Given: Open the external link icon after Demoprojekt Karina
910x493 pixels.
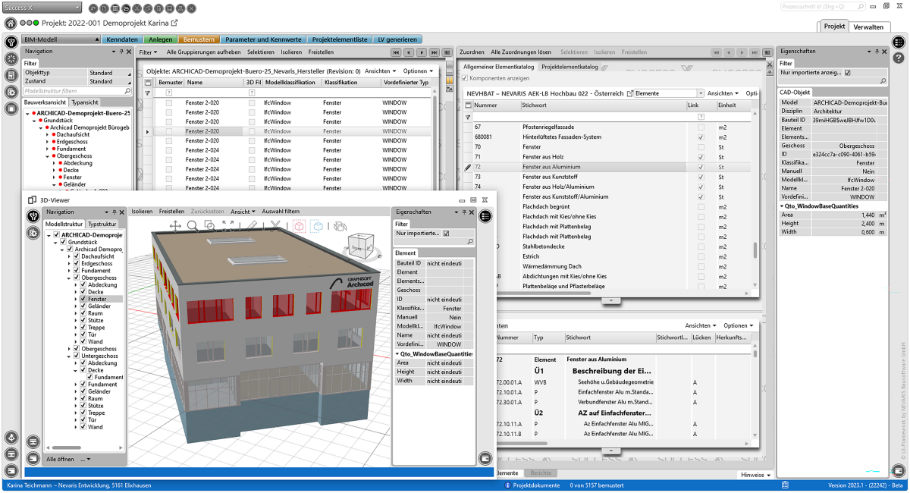Looking at the screenshot, I should tap(174, 23).
